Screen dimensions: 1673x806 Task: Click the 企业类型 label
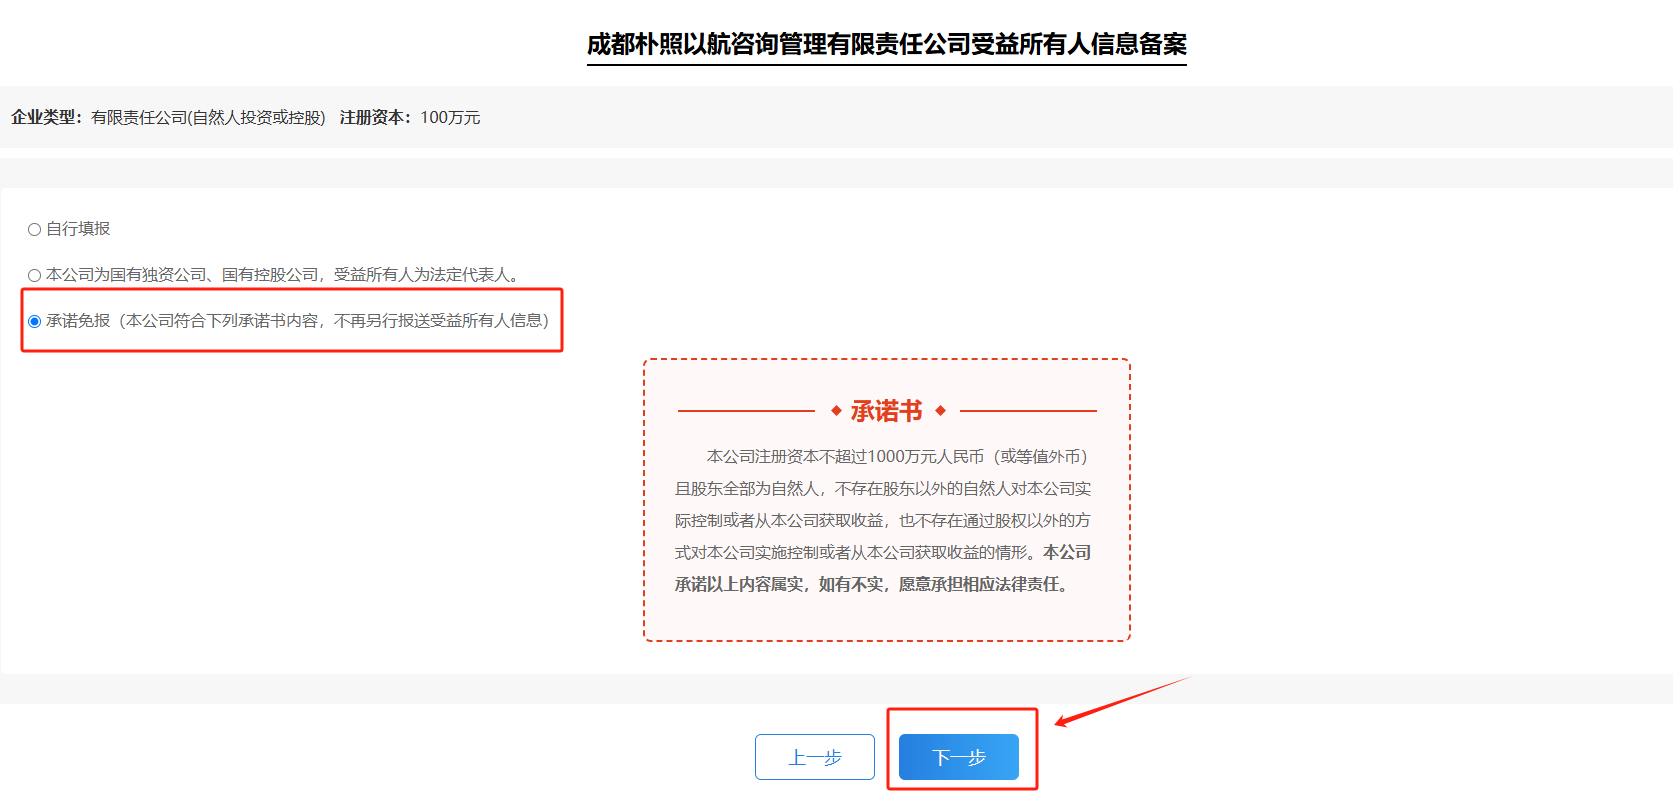coord(46,117)
